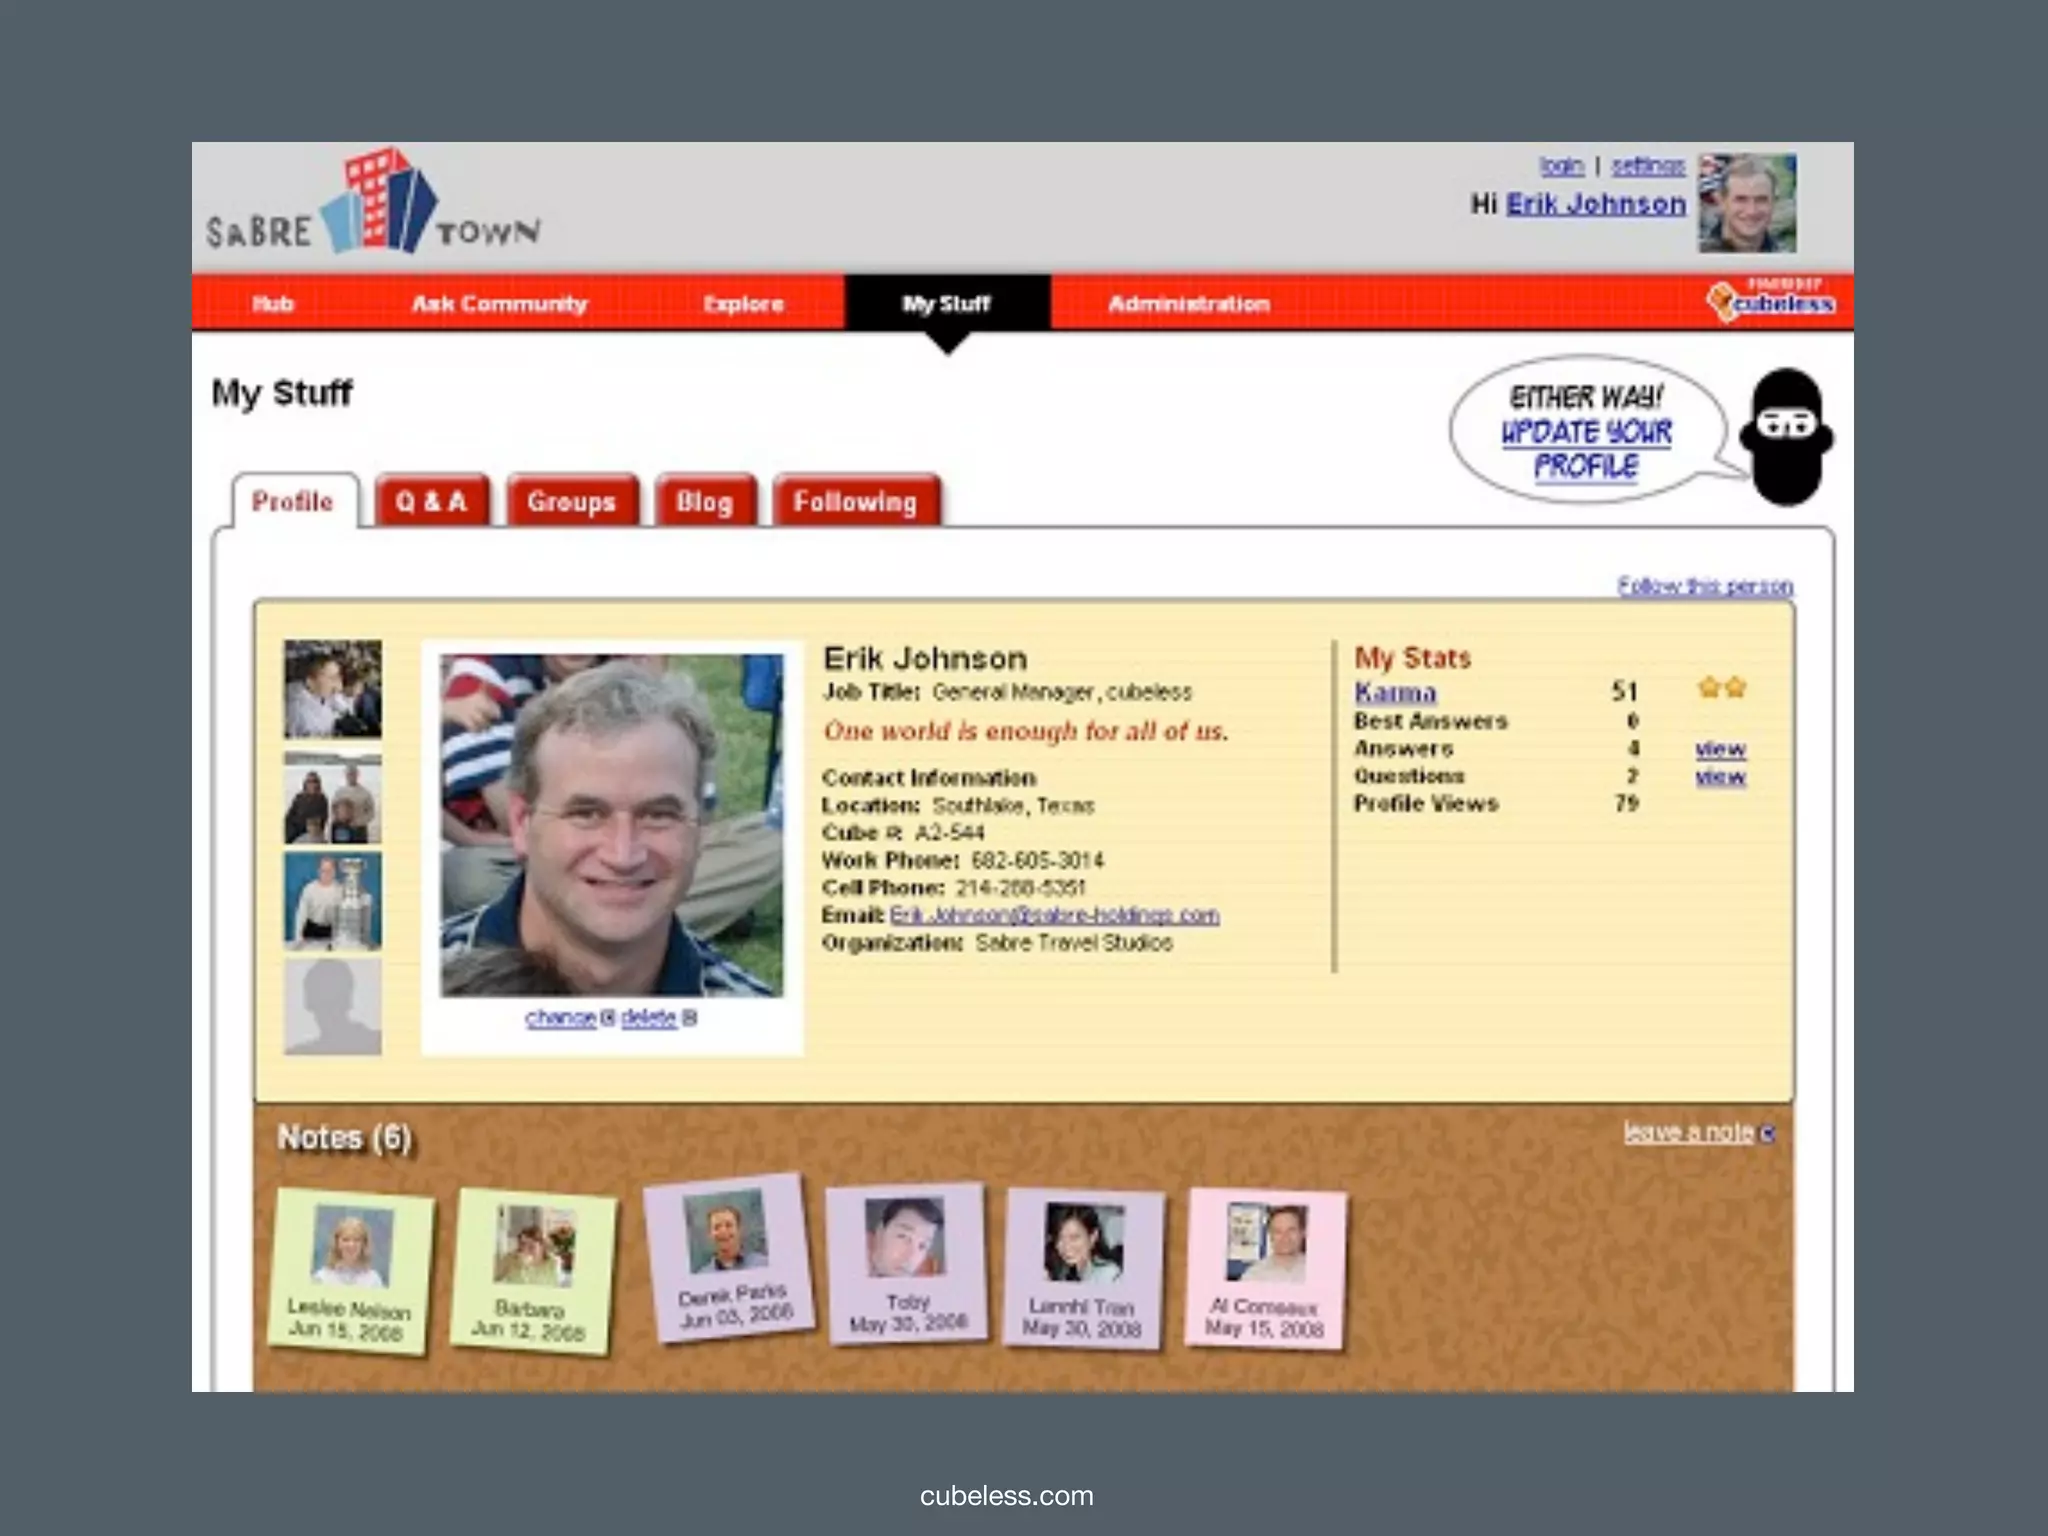Screen dimensions: 2048x1536
Task: Switch to the Groups tab
Action: click(x=571, y=501)
